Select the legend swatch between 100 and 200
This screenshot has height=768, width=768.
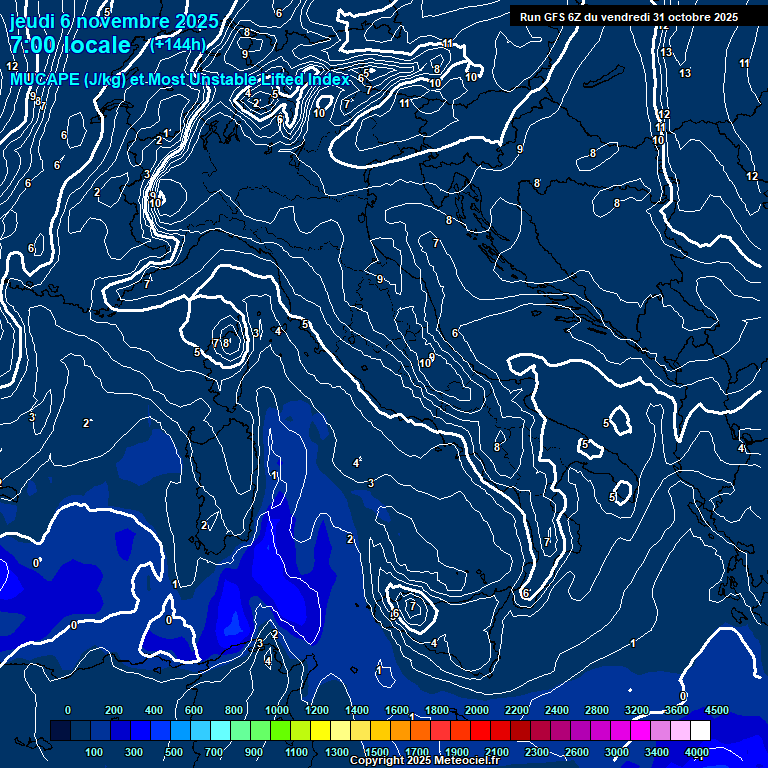pyautogui.click(x=100, y=730)
